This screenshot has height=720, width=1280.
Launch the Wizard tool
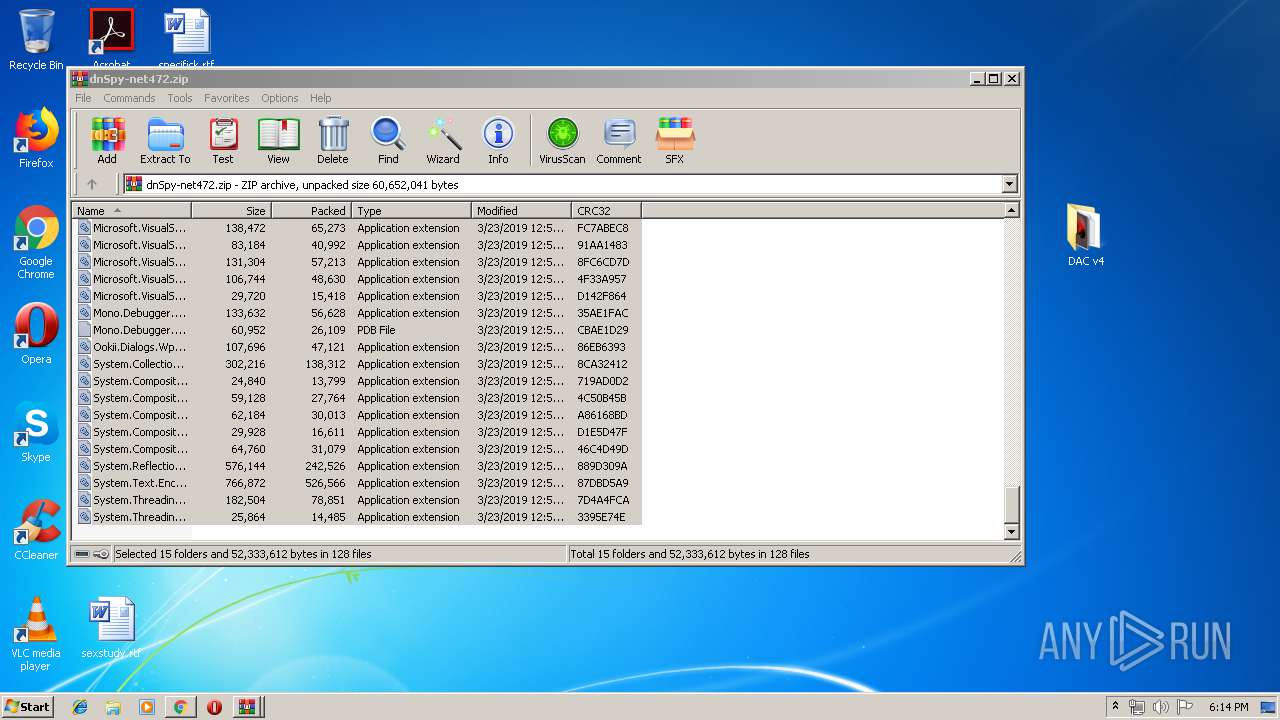coord(443,141)
